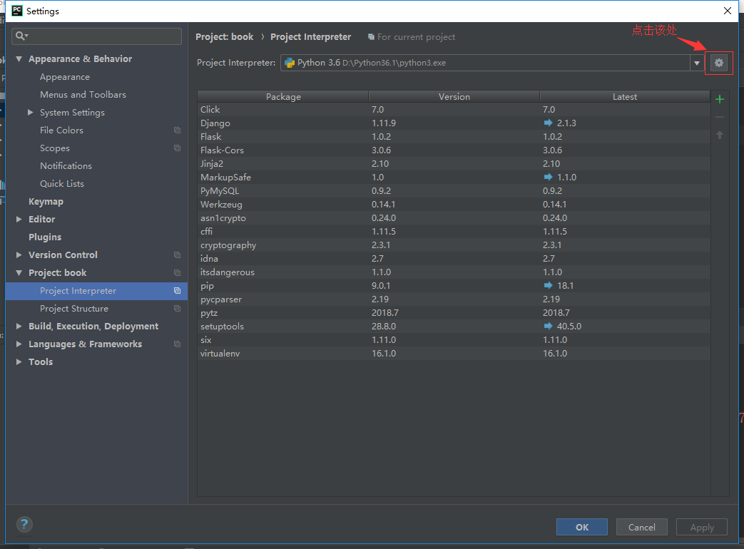Open Notifications settings
This screenshot has width=744, height=549.
point(66,166)
